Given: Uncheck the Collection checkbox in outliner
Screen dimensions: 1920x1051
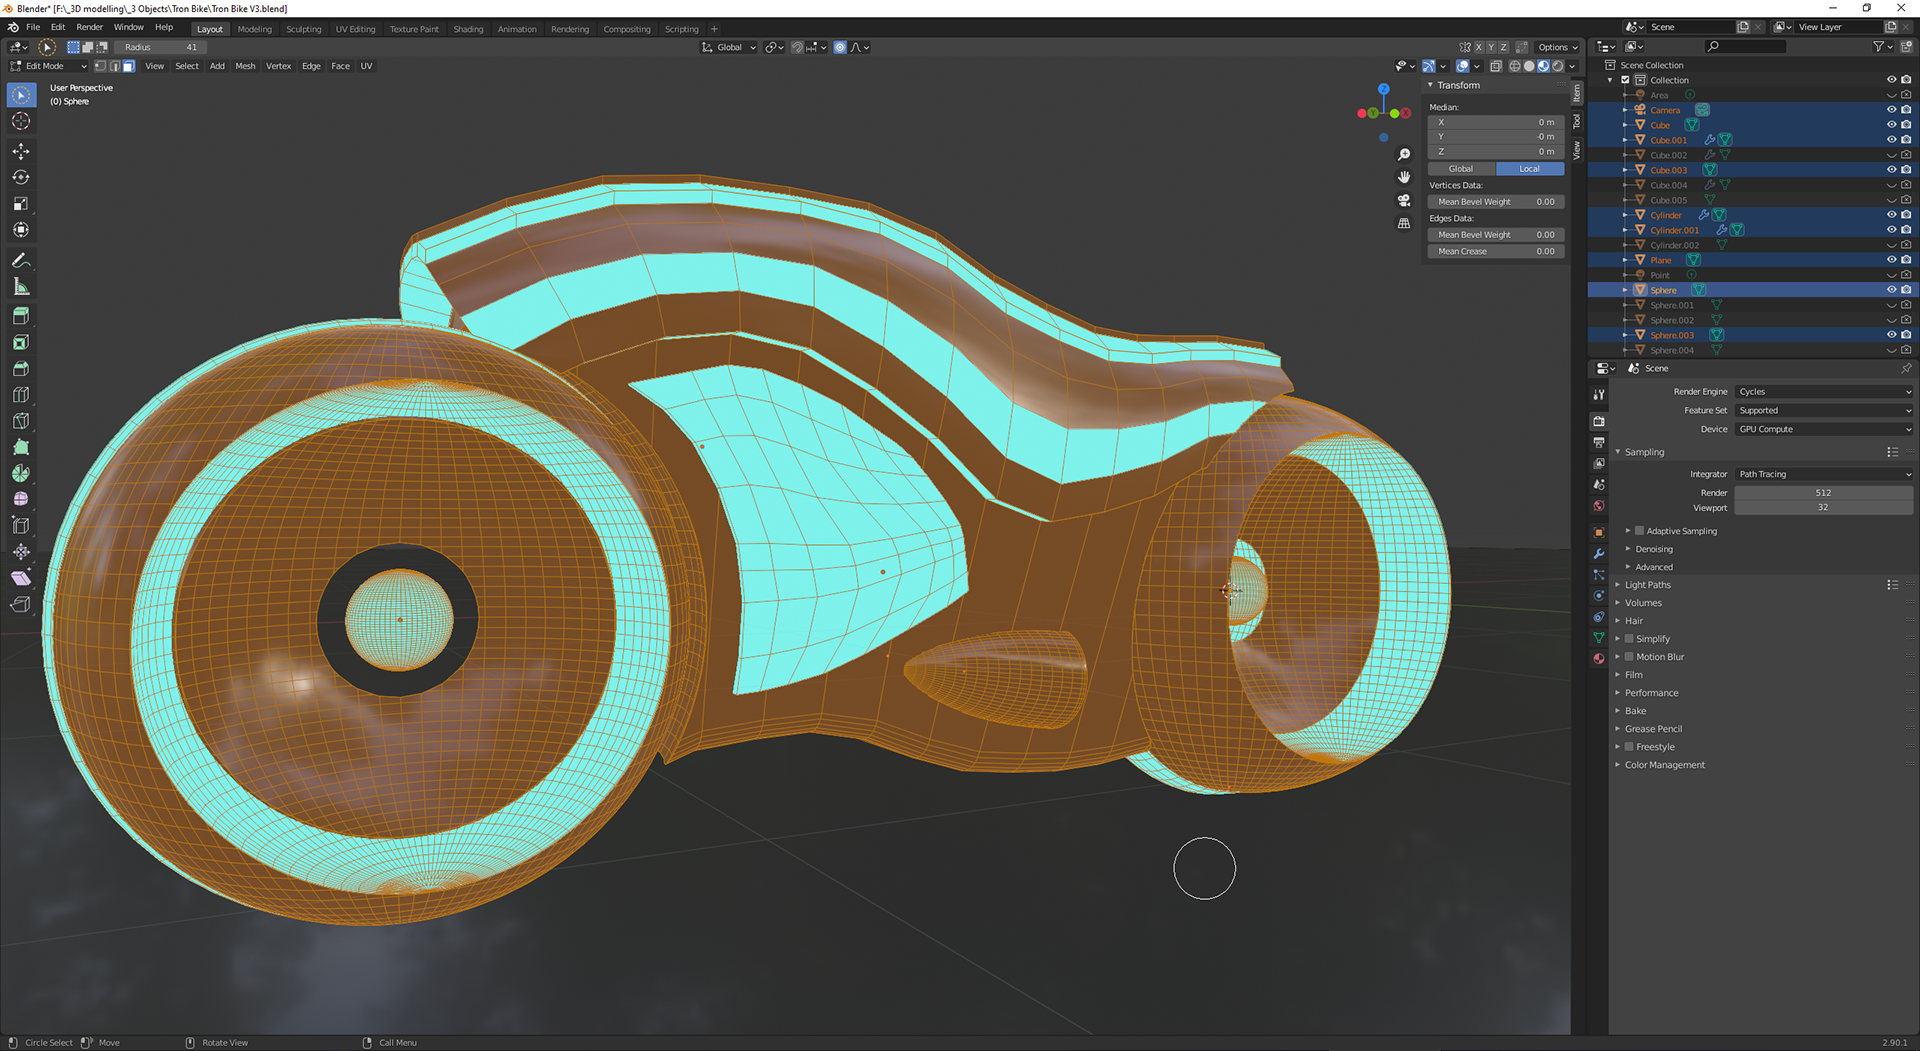Looking at the screenshot, I should (x=1626, y=80).
